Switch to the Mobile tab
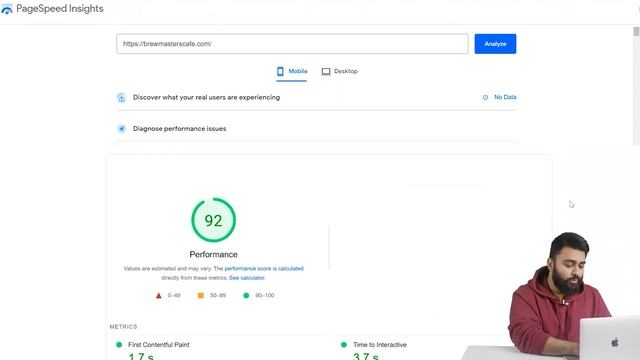 pyautogui.click(x=291, y=71)
